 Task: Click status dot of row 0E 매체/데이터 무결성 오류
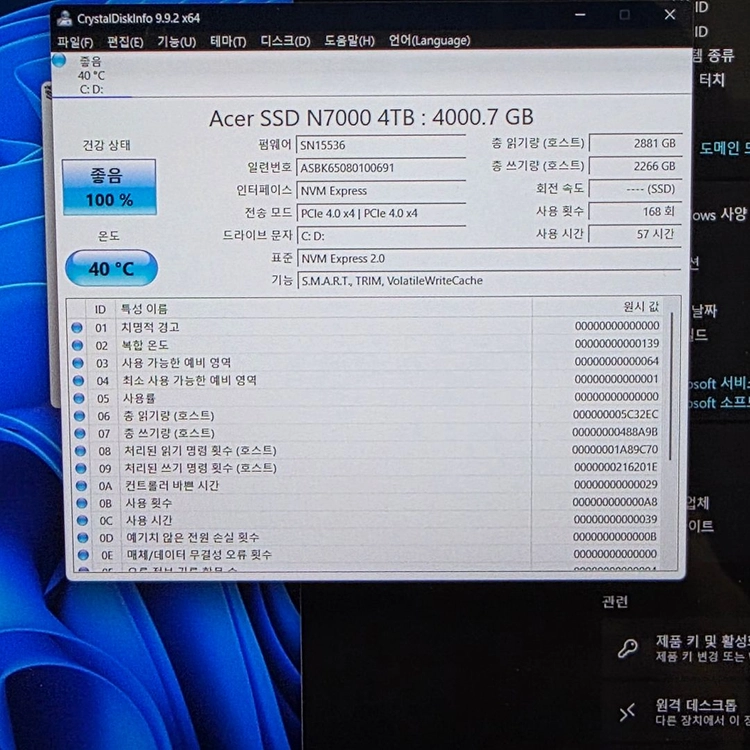tap(83, 555)
